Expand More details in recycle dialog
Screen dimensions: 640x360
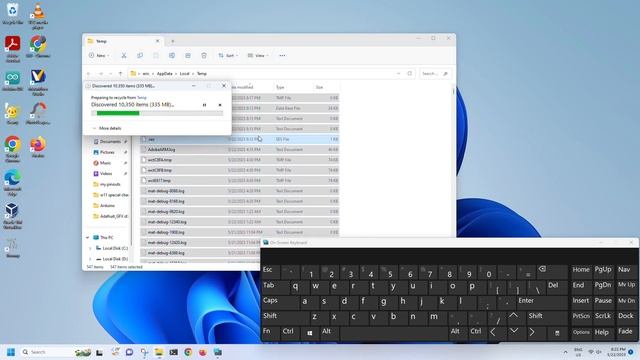[107, 128]
